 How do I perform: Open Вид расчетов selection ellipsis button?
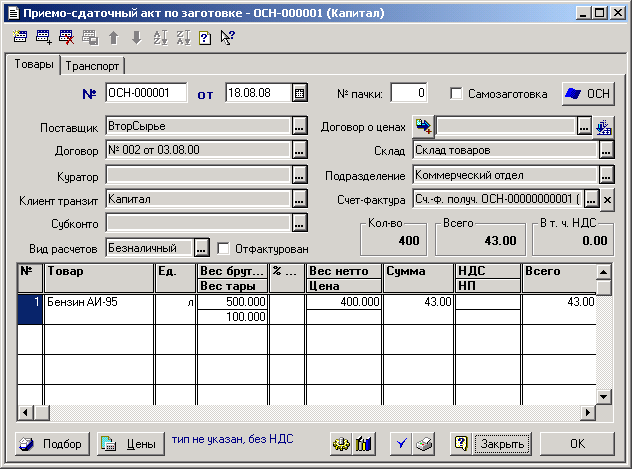coord(201,247)
